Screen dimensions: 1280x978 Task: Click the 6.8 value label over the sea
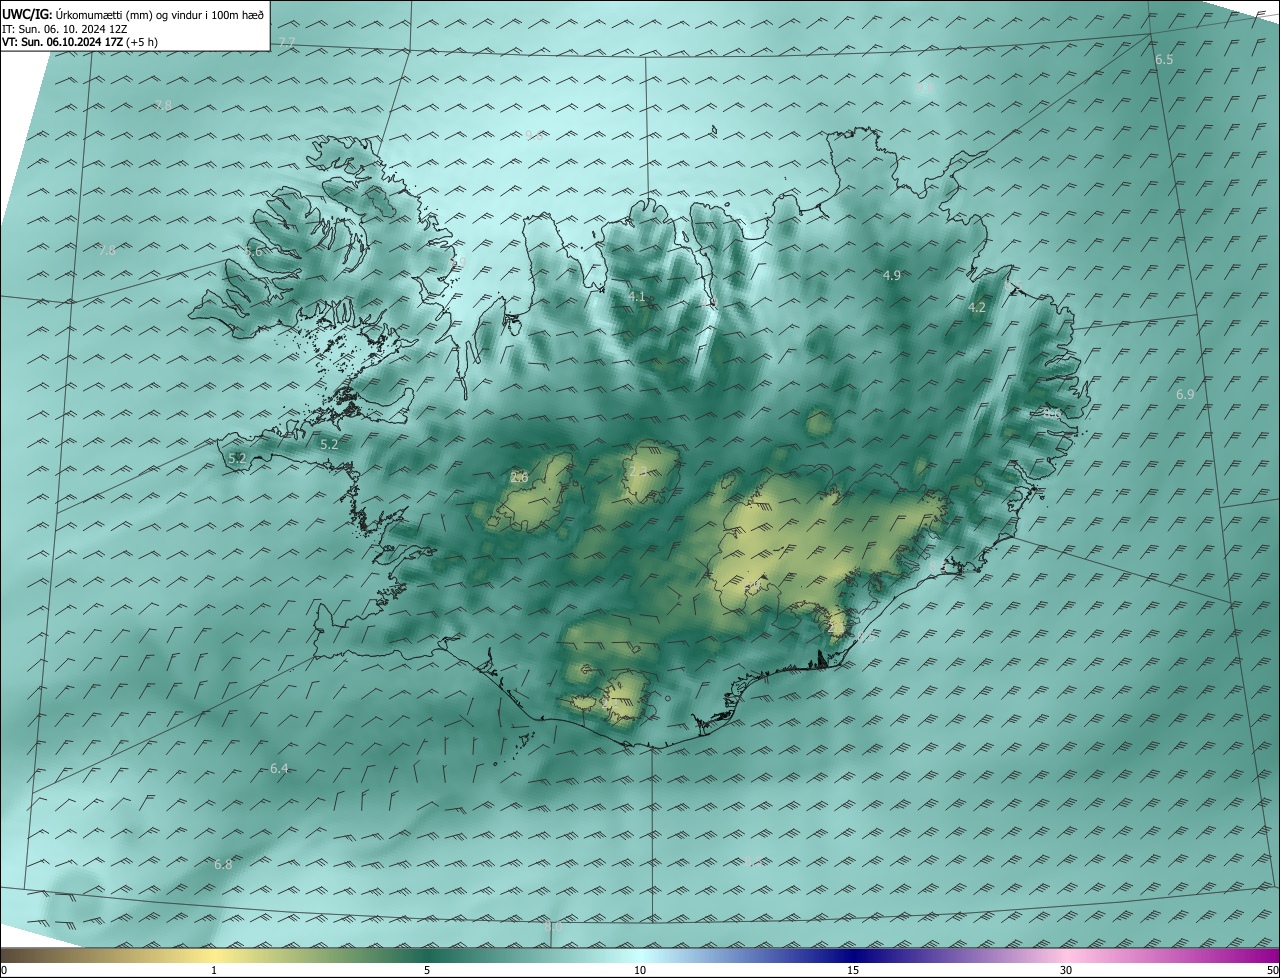coord(223,864)
